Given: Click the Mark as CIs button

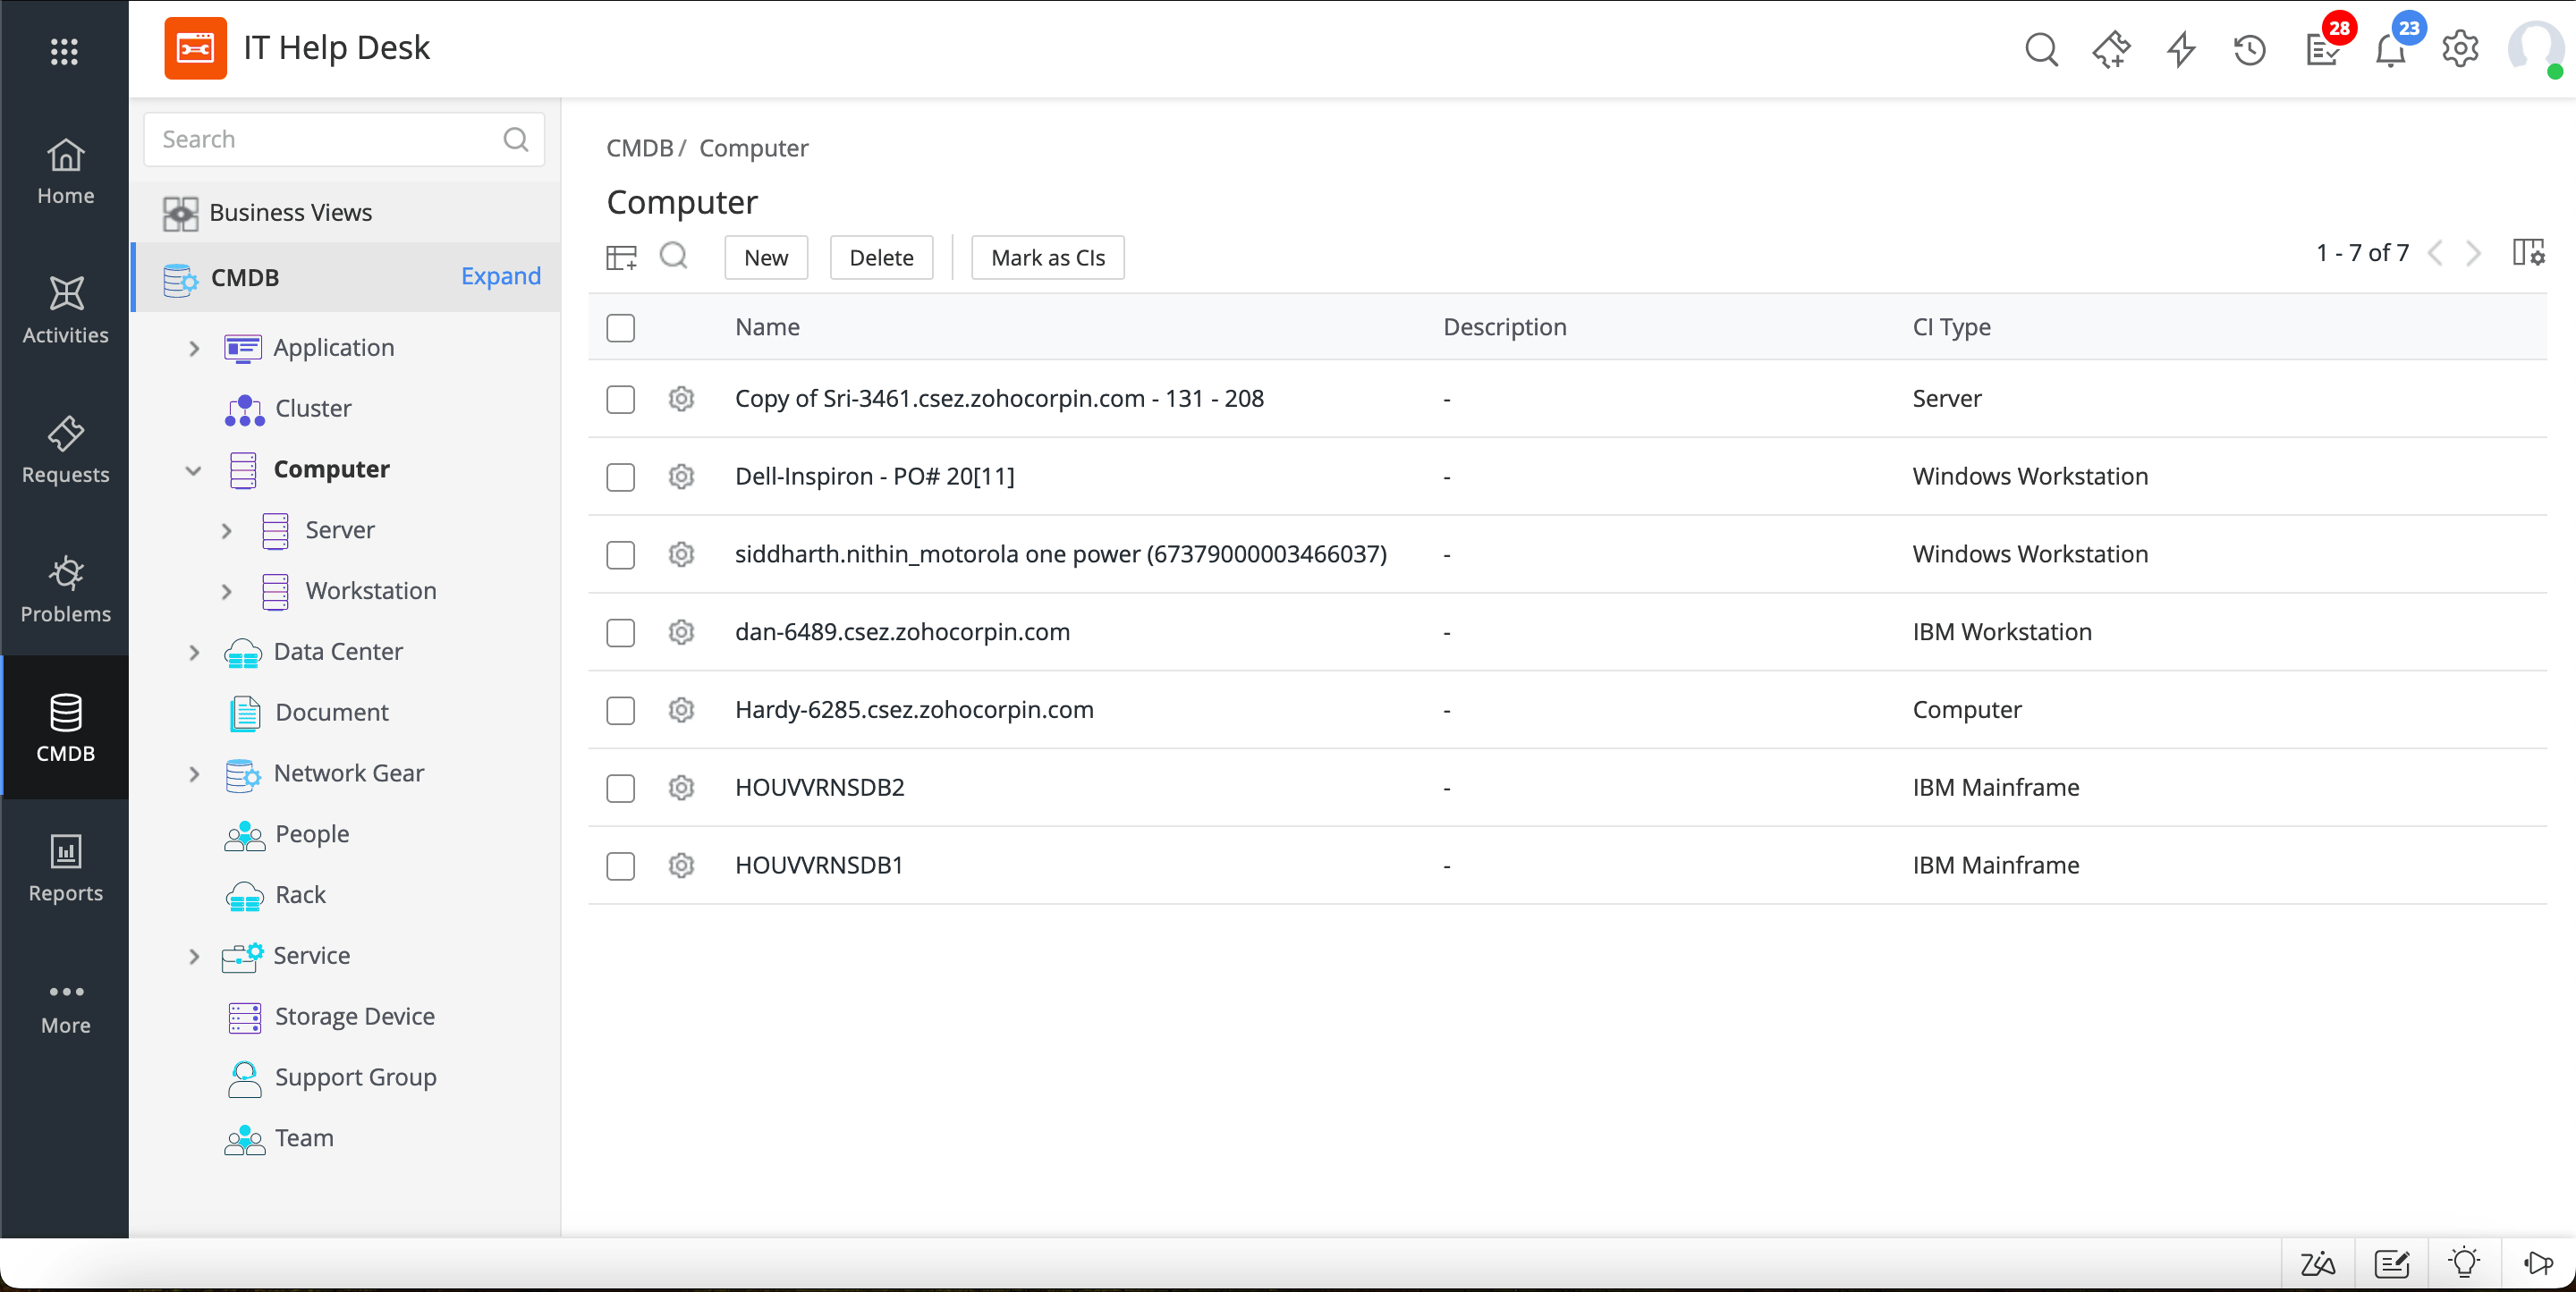Looking at the screenshot, I should tap(1047, 257).
